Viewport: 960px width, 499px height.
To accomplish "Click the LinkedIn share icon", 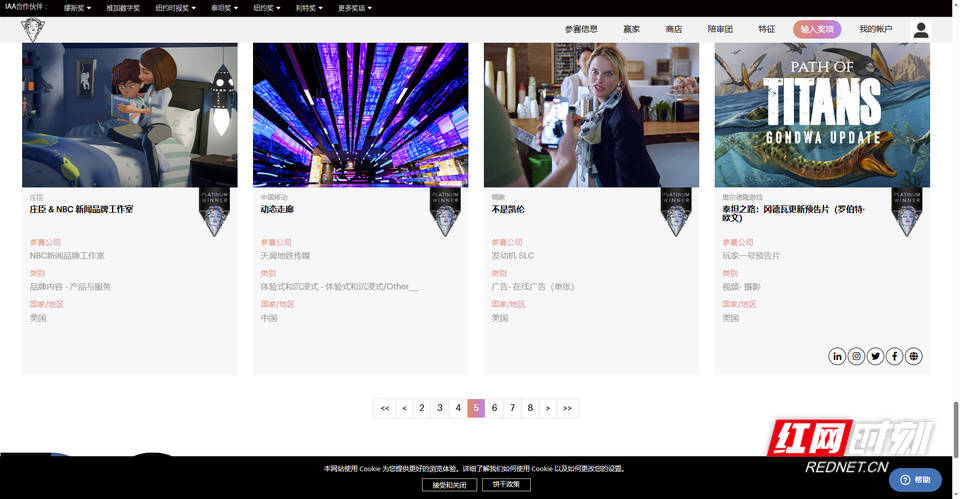I will tap(837, 356).
